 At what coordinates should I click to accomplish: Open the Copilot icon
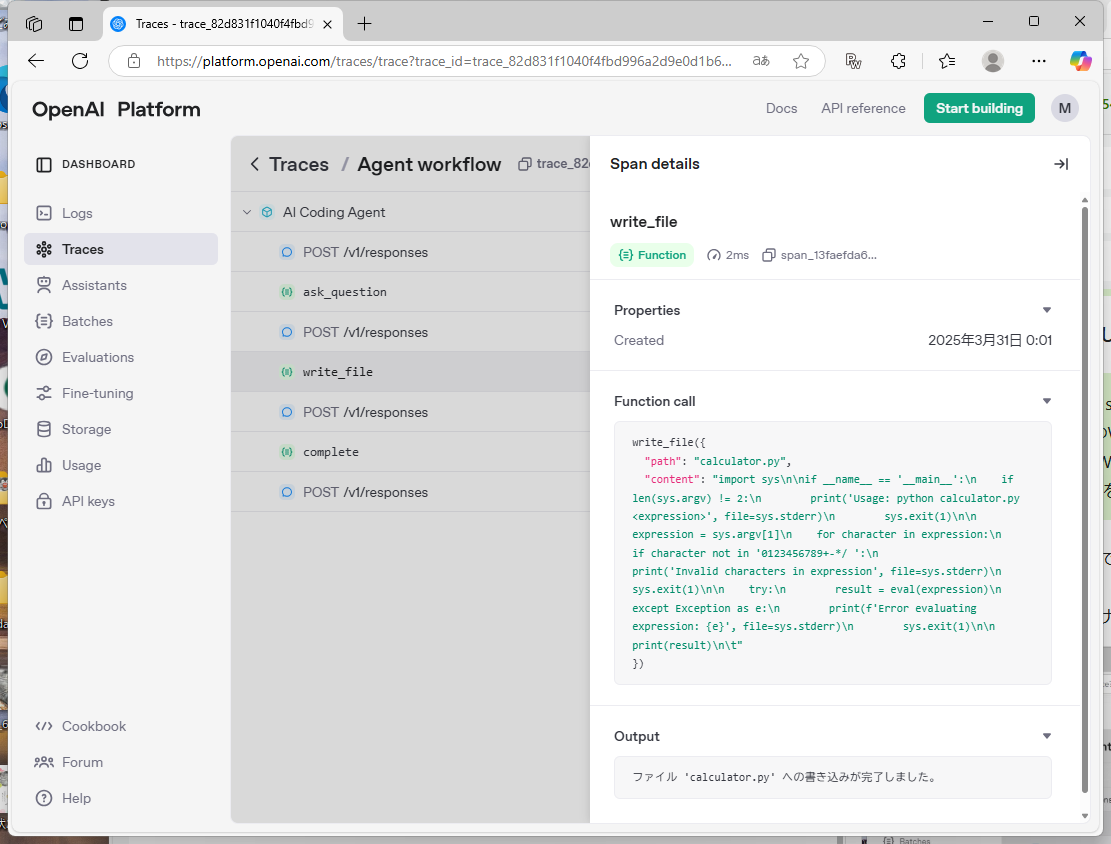coord(1081,61)
